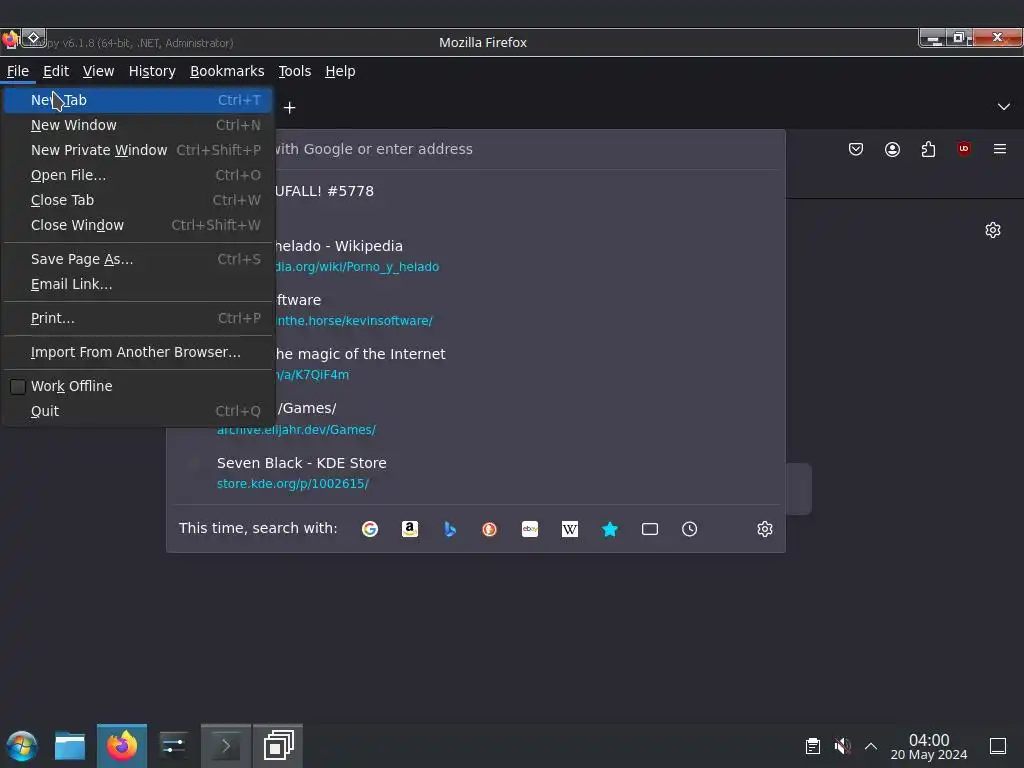Image resolution: width=1024 pixels, height=768 pixels.
Task: Select Email Link... menu entry
Action: (138, 284)
